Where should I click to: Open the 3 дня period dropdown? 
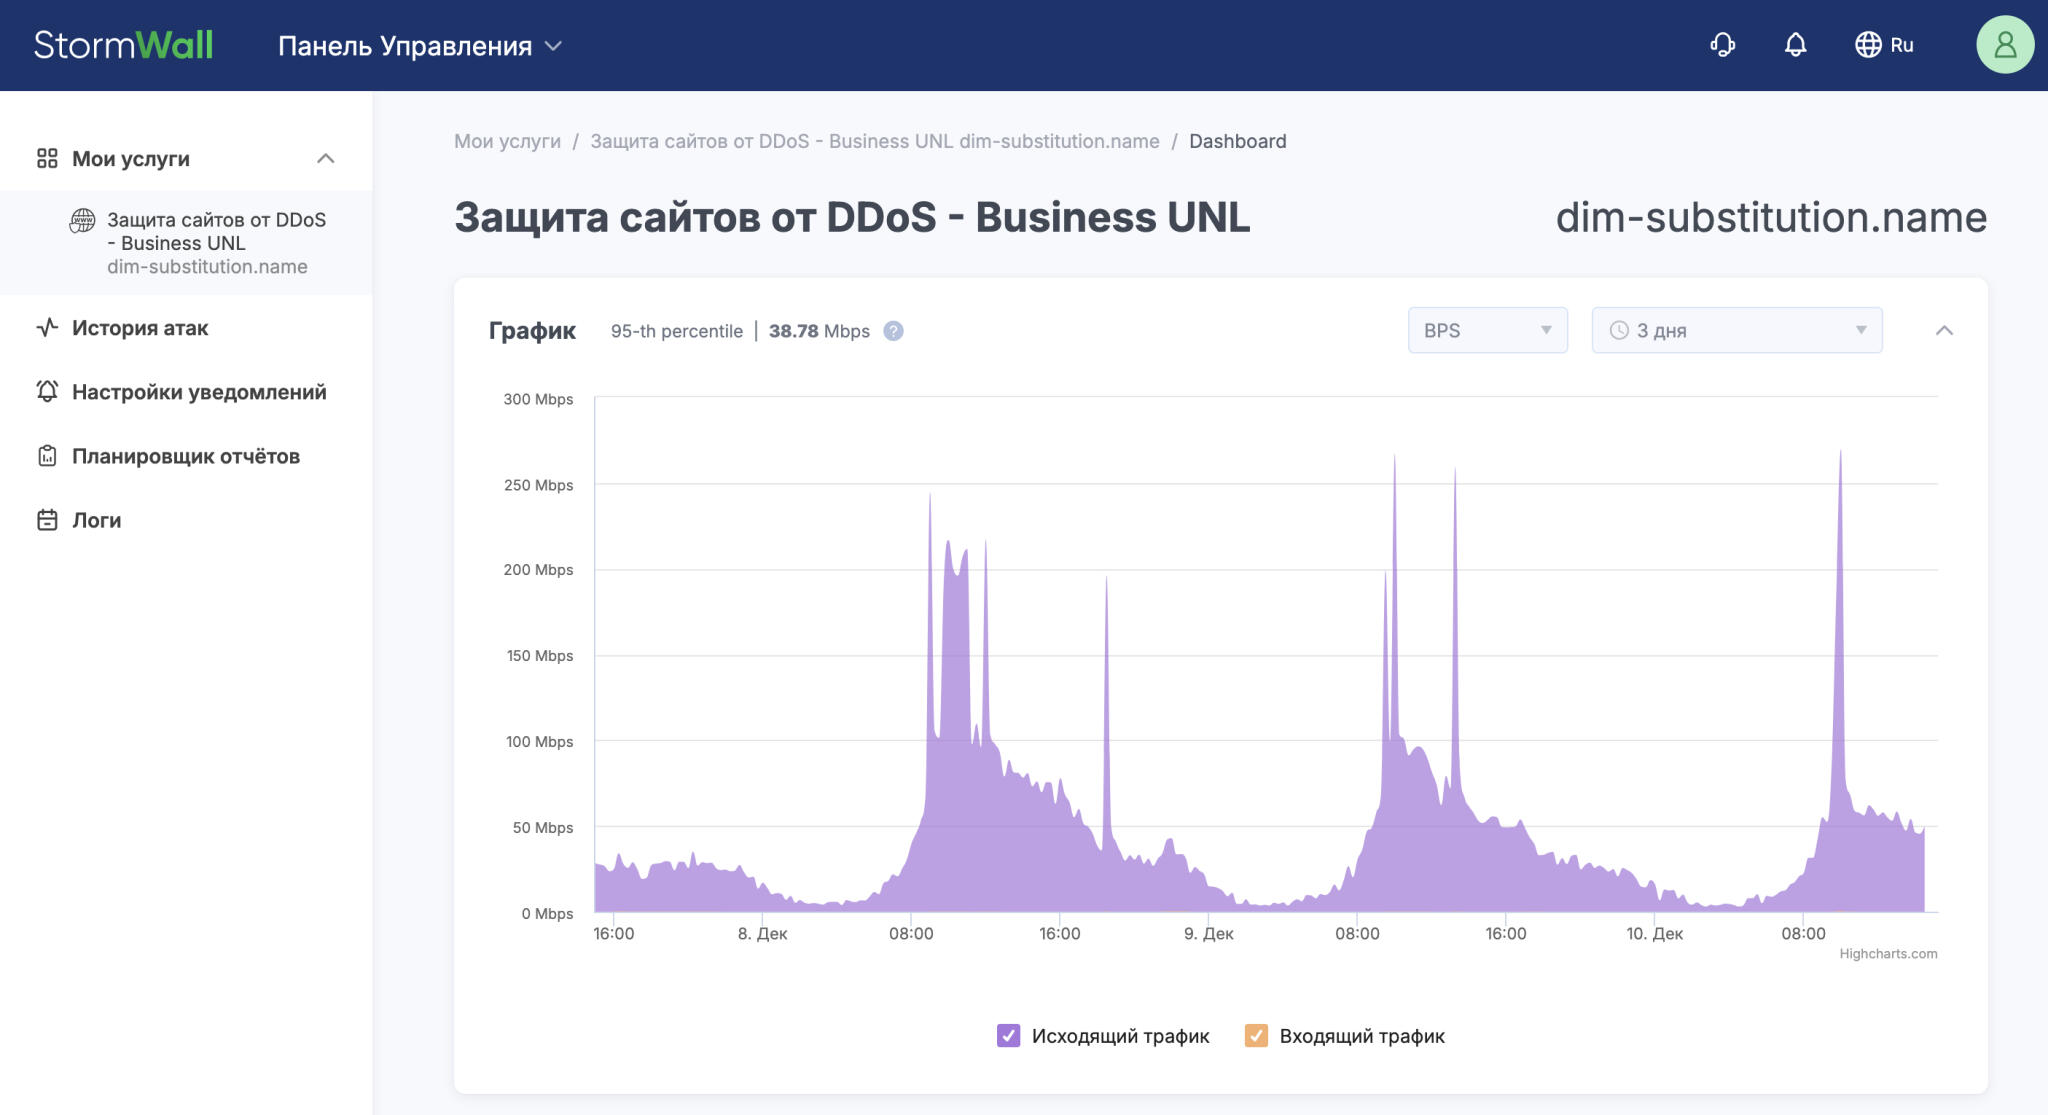pyautogui.click(x=1736, y=330)
